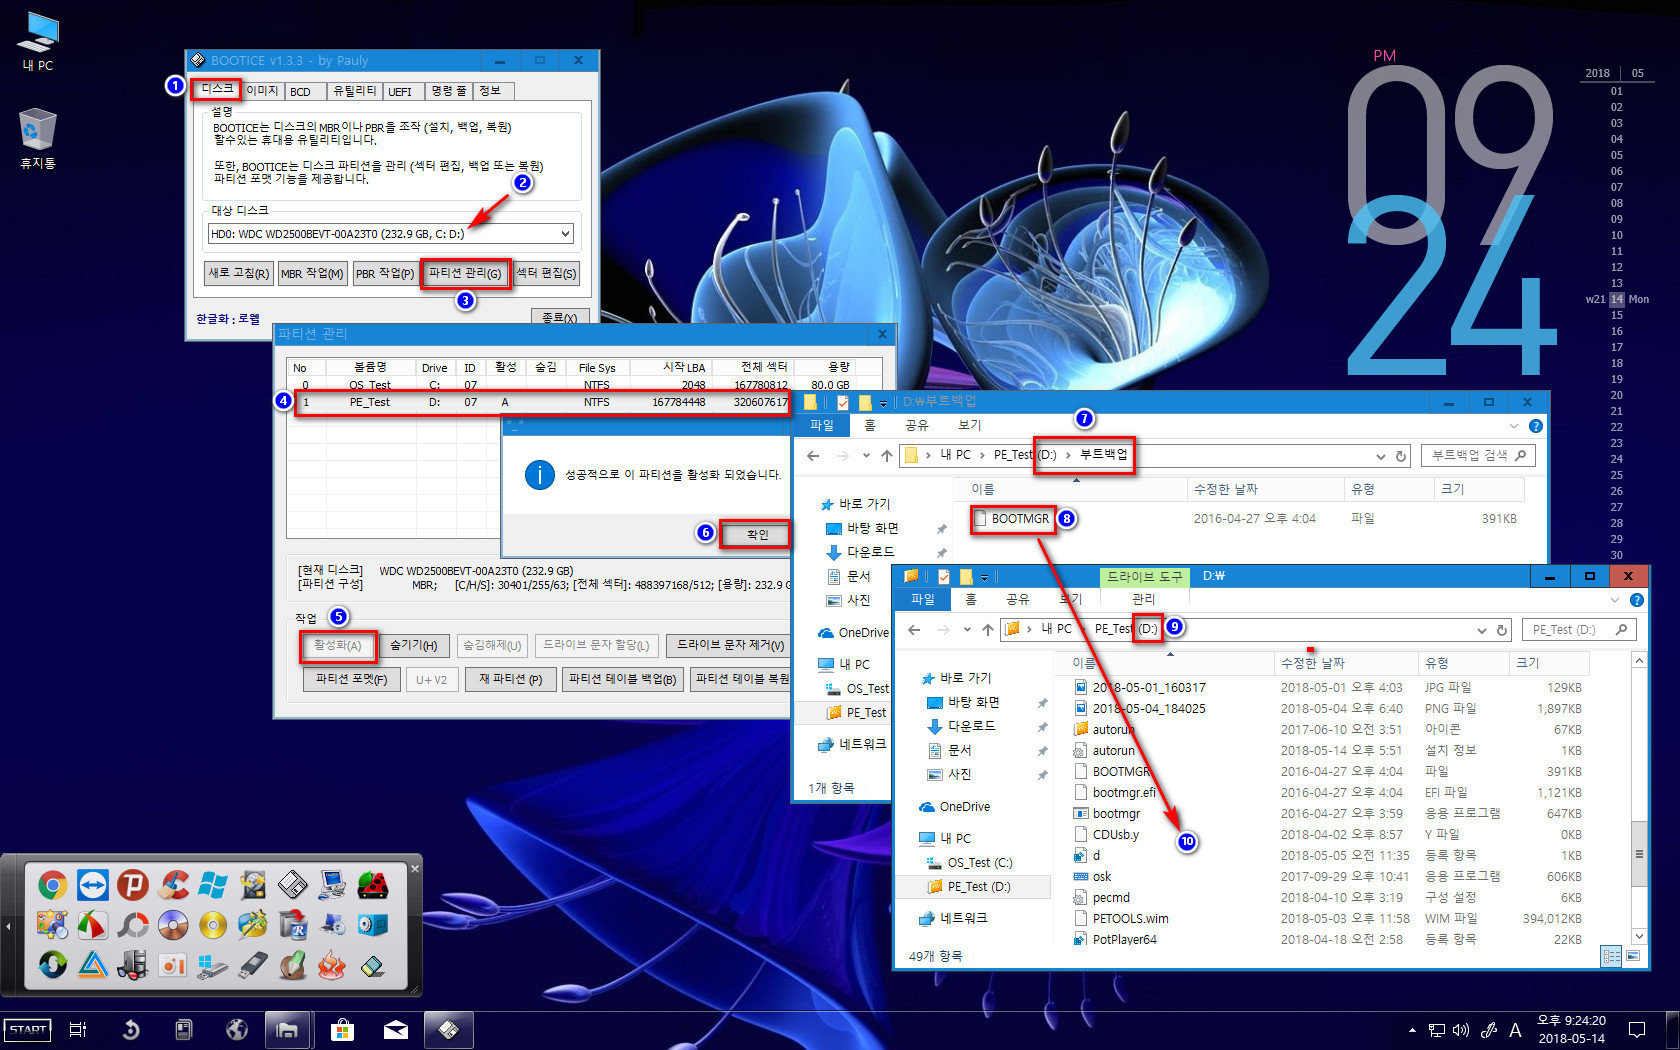Open the eraser icon in the dock

click(373, 965)
